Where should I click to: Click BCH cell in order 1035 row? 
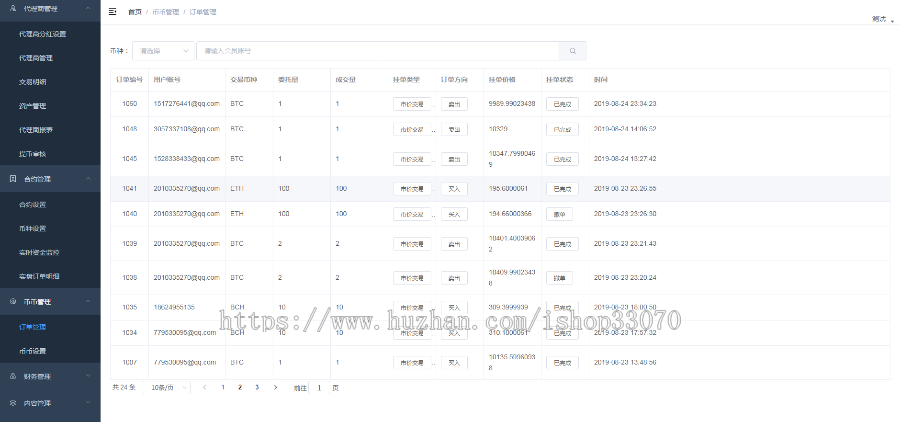click(x=237, y=308)
